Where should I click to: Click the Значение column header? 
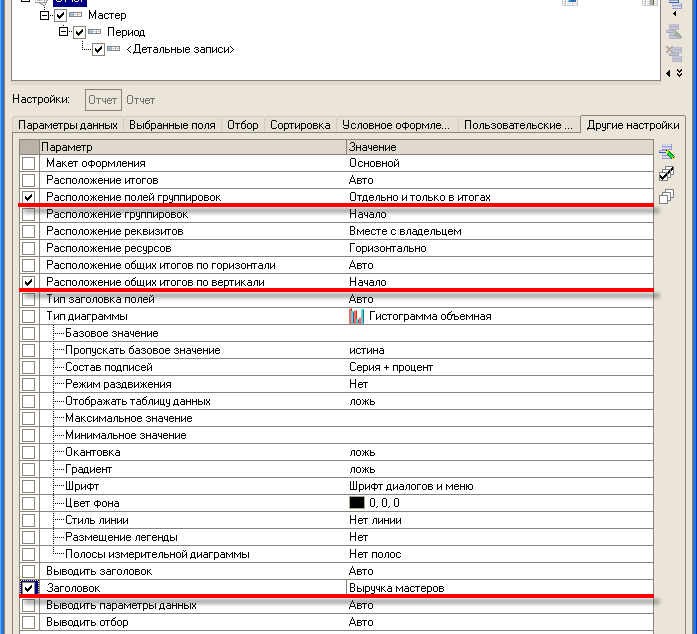pos(500,147)
